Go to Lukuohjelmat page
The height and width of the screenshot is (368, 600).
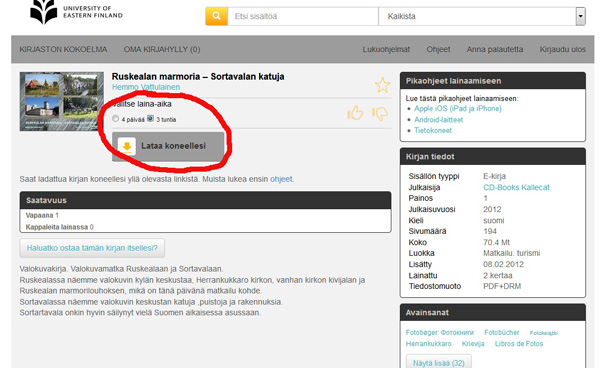point(386,49)
